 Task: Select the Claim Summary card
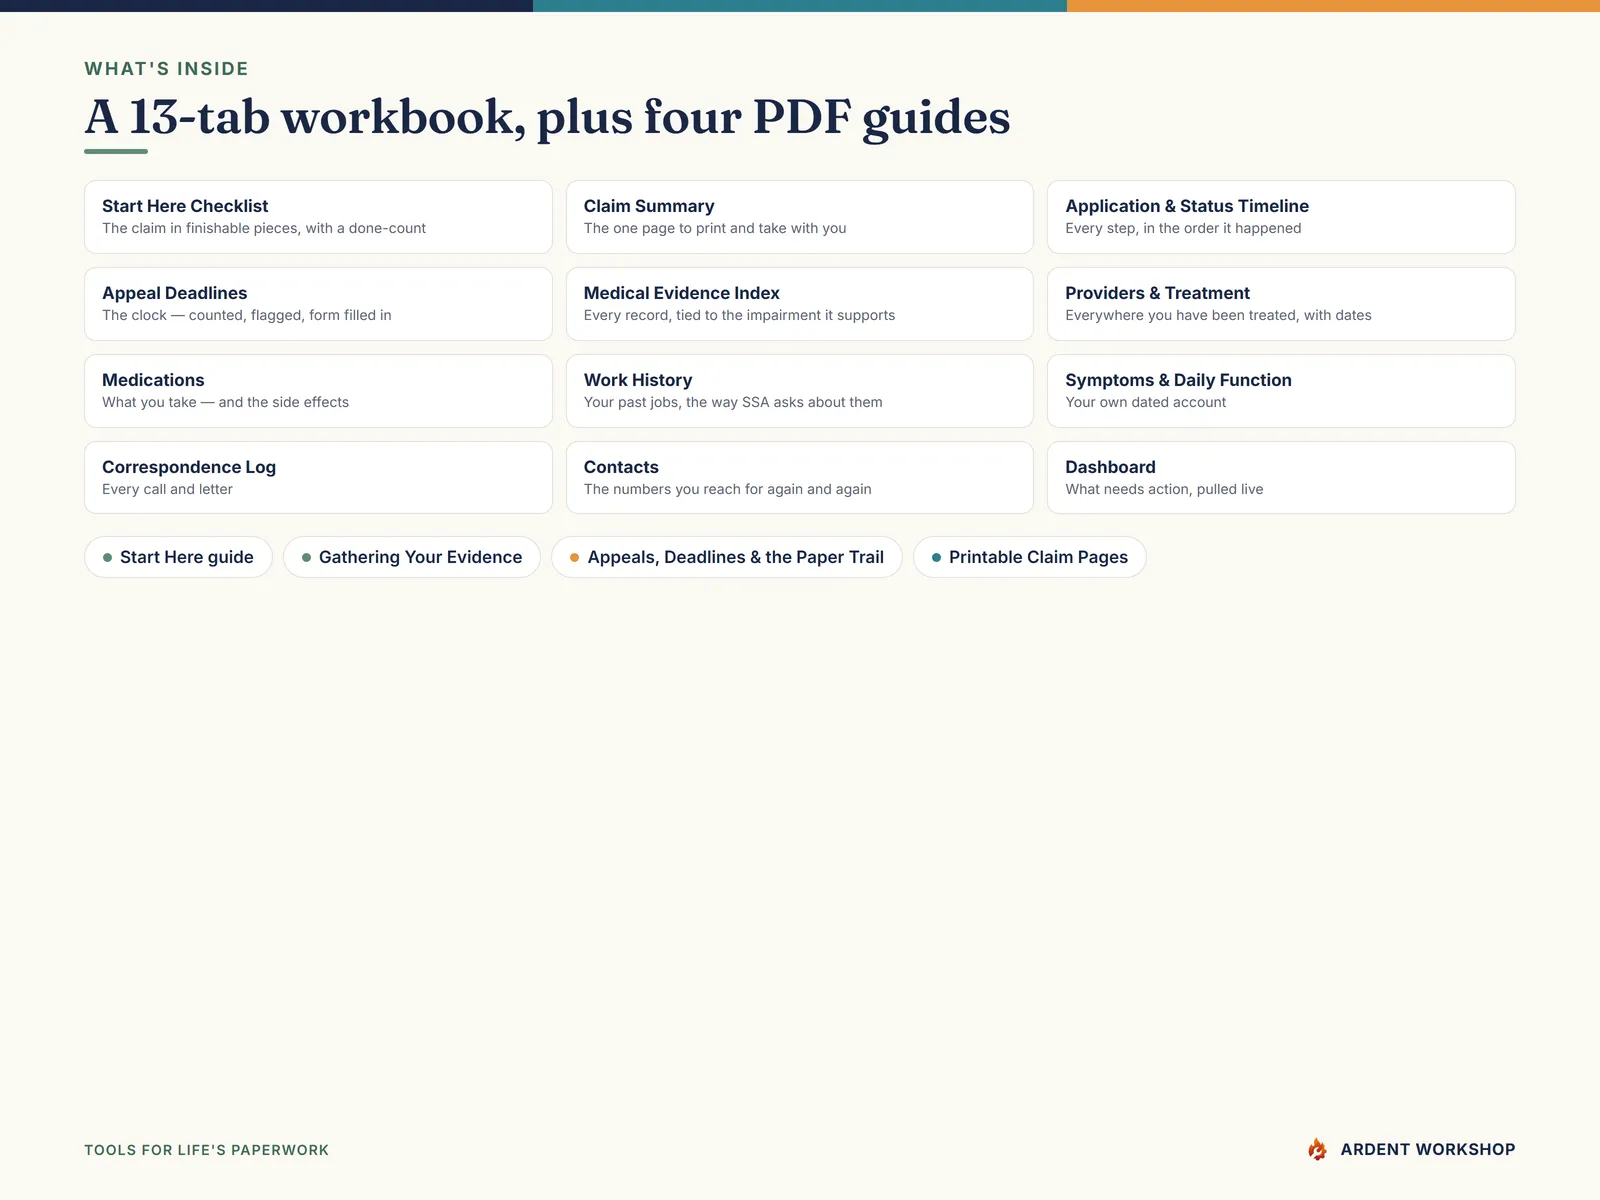pos(800,217)
